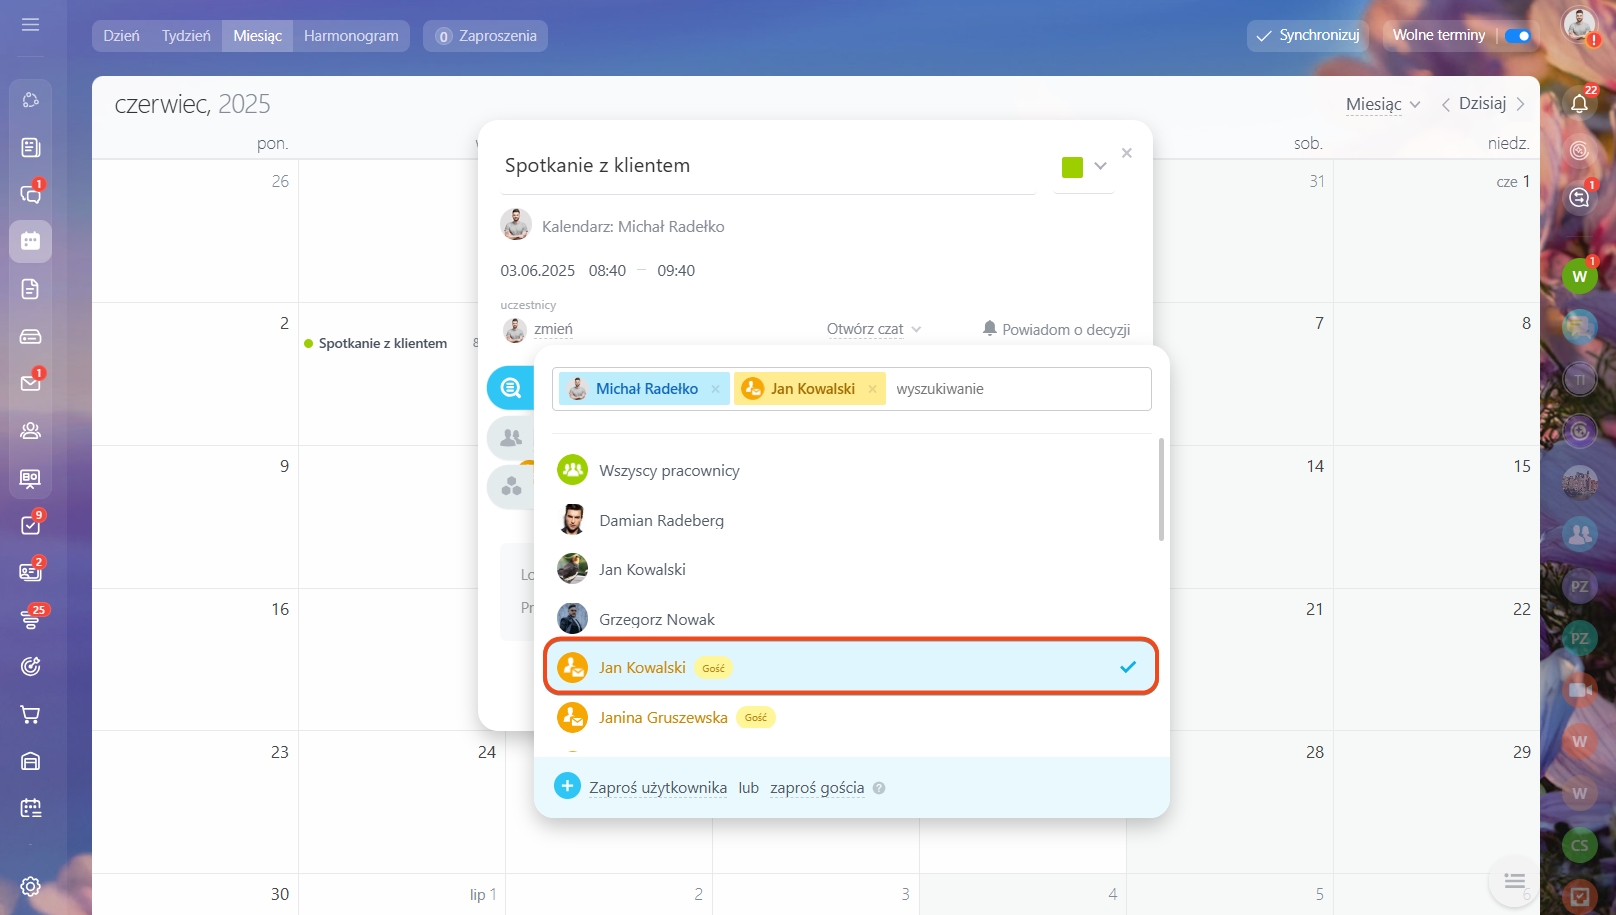Click event title Spotkanie z klientem field

pos(767,166)
